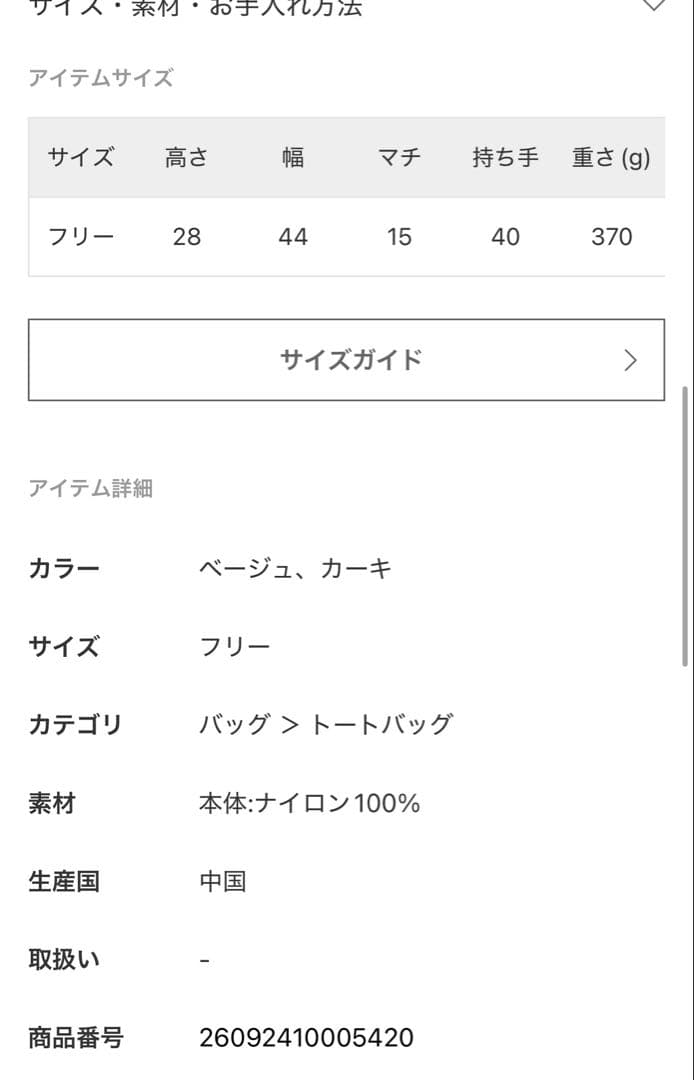694x1080 pixels.
Task: Click the 幅 column header
Action: click(292, 157)
